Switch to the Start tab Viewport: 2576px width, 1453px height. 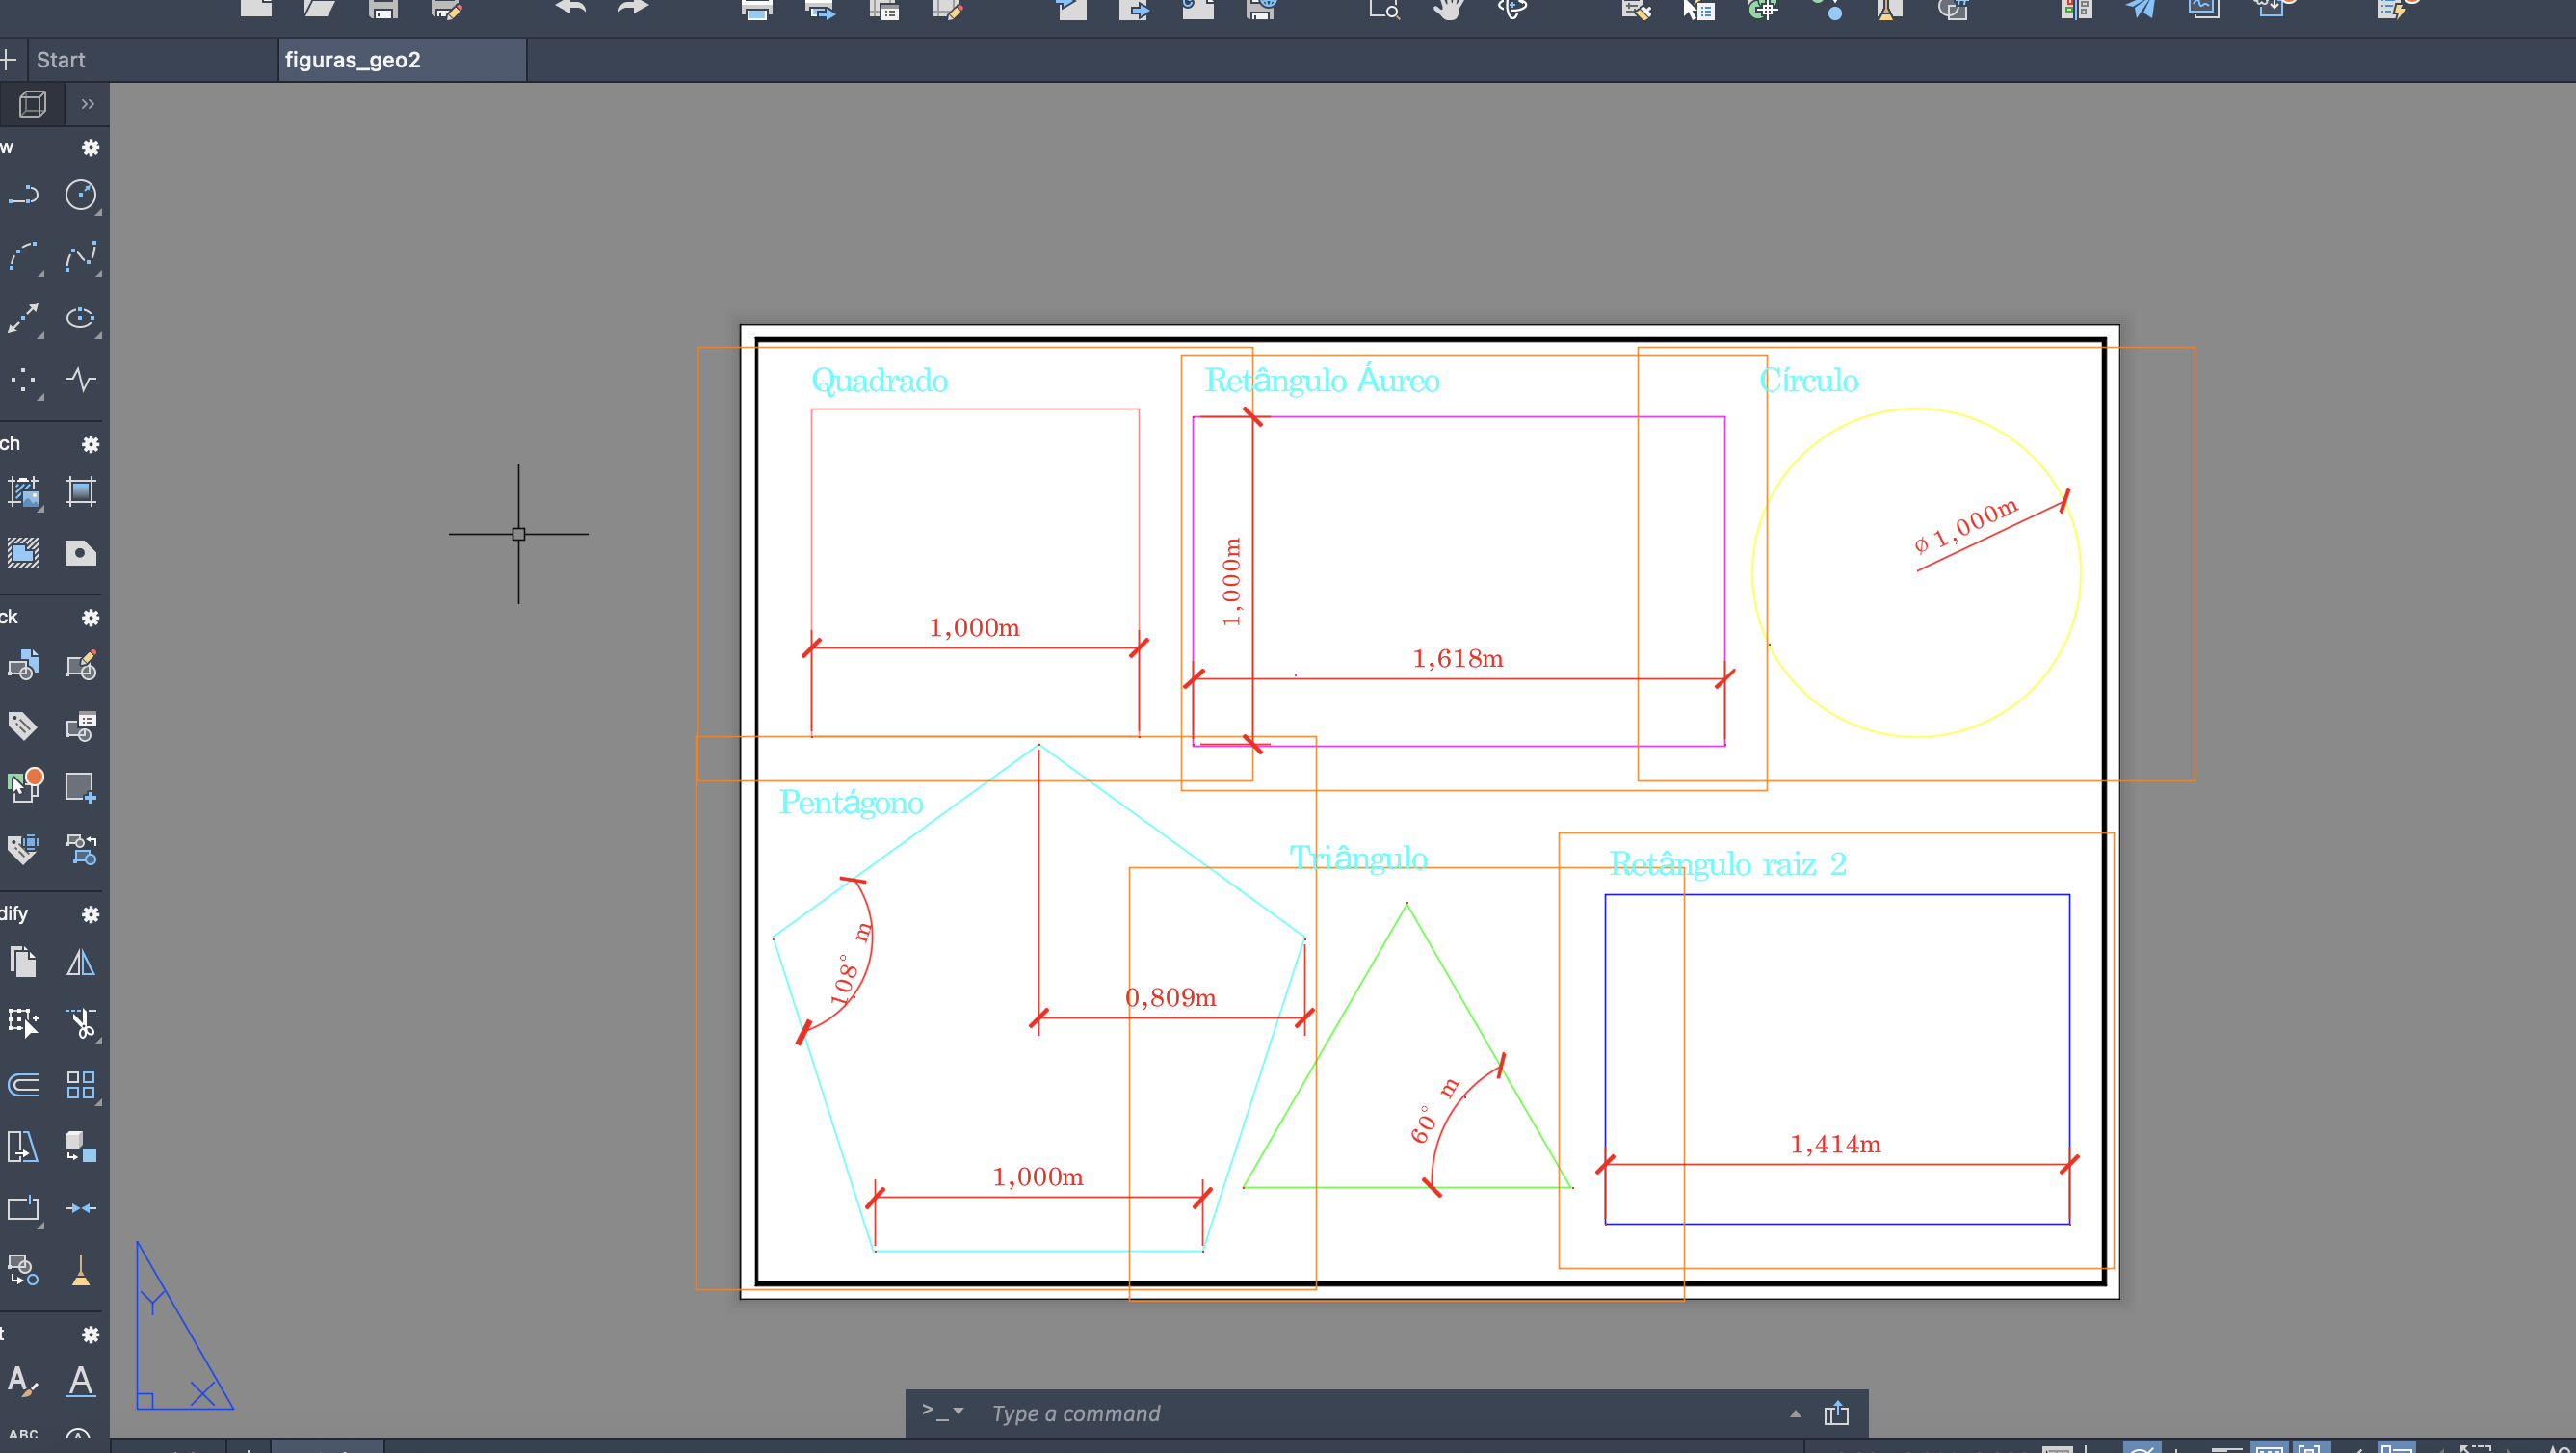click(60, 60)
